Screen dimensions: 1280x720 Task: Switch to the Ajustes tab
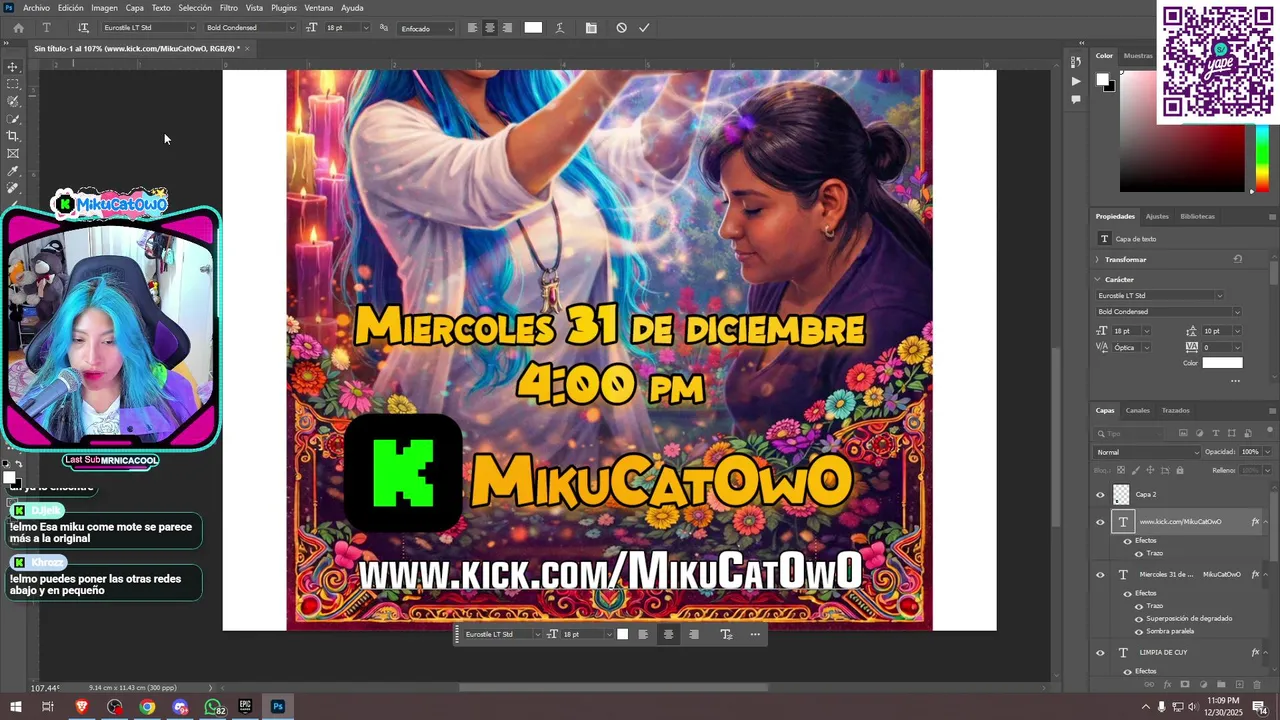pos(1157,216)
